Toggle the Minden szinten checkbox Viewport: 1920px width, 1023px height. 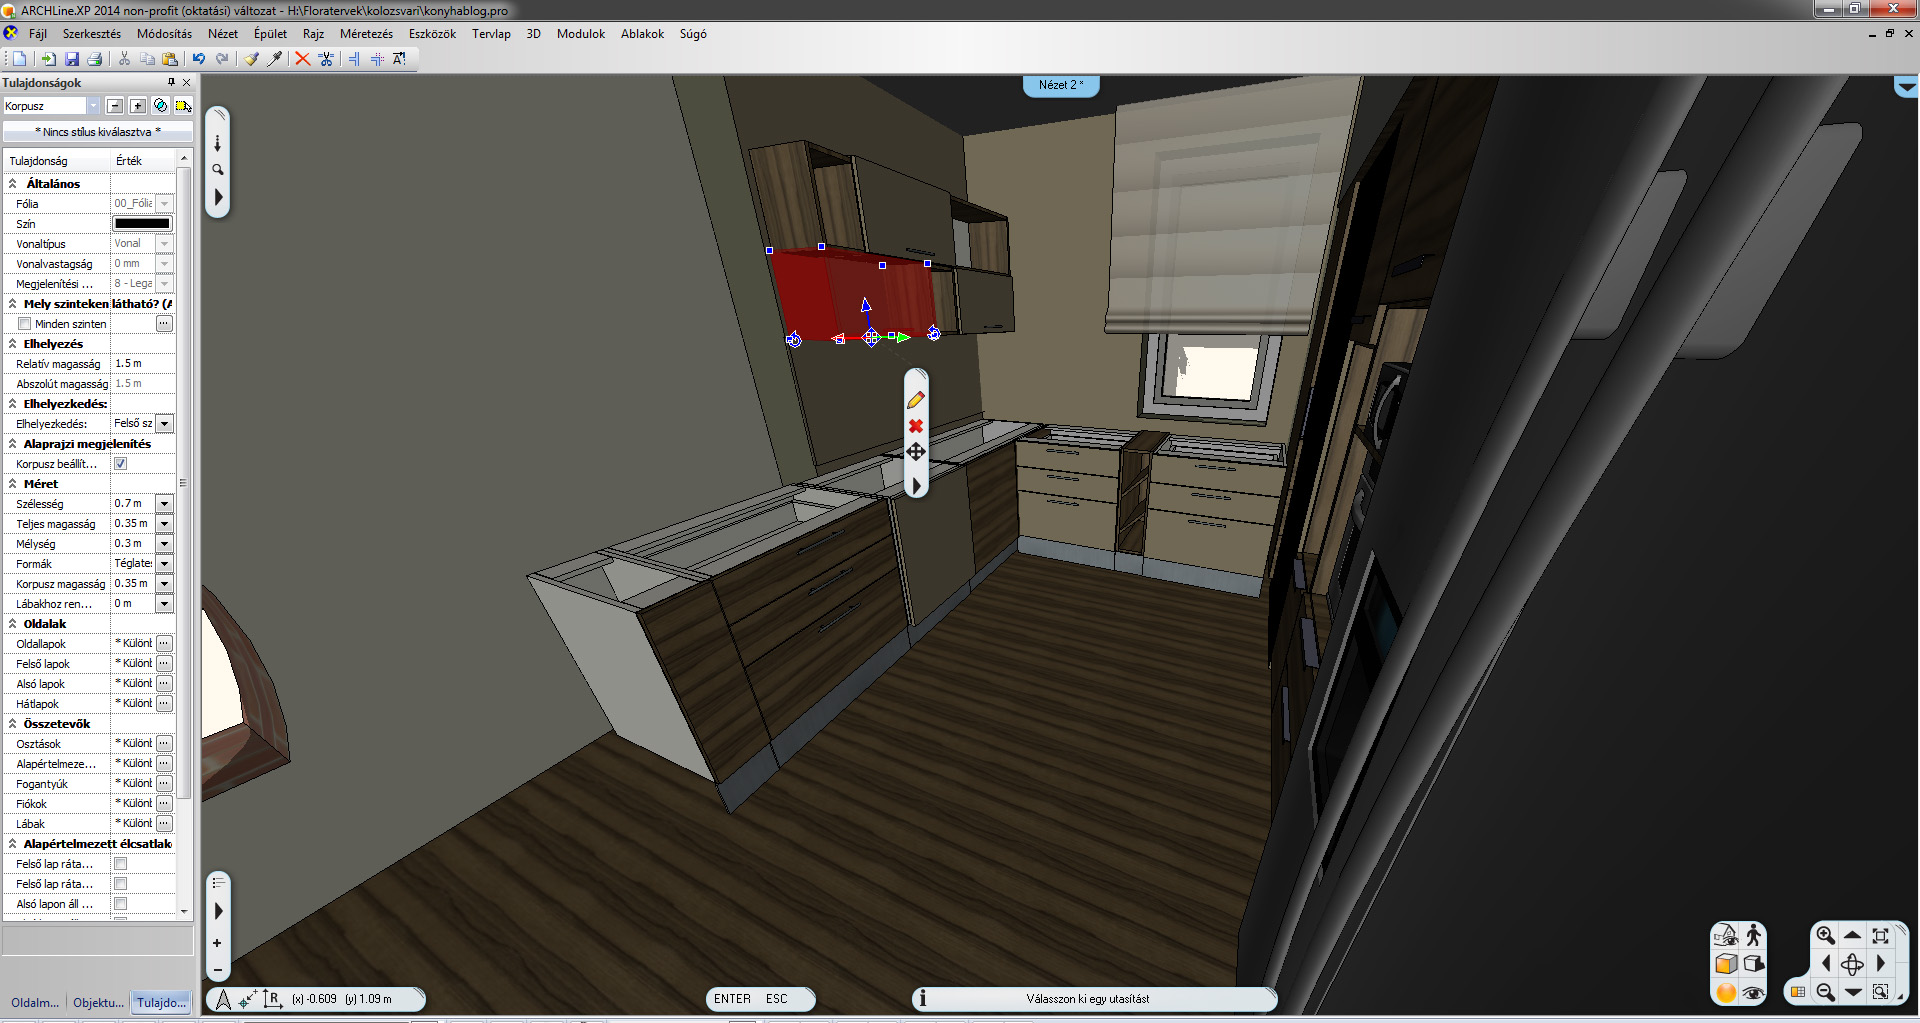pyautogui.click(x=25, y=324)
